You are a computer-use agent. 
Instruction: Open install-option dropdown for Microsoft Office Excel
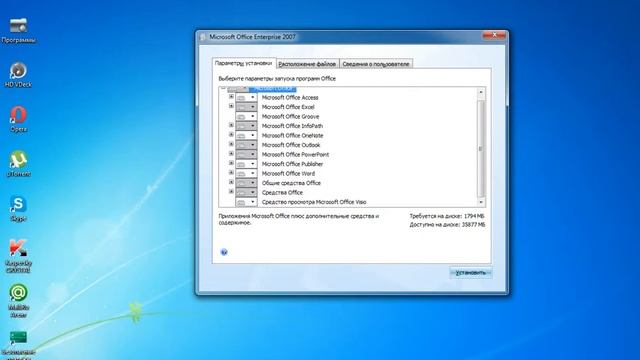click(246, 107)
